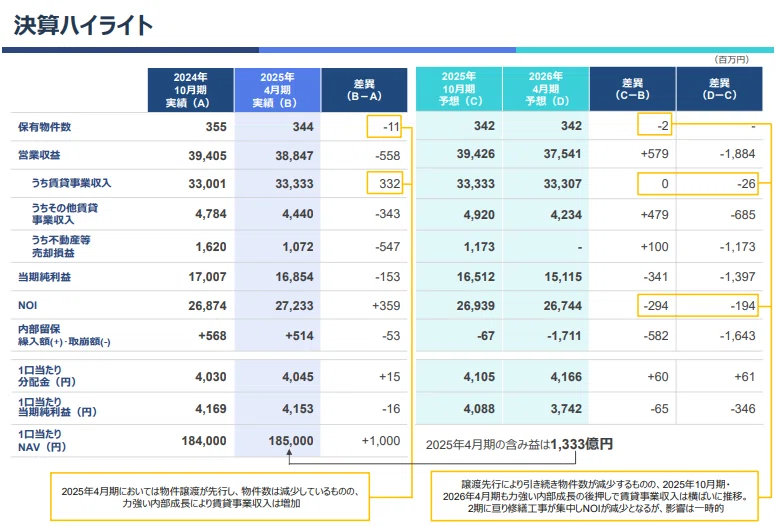775x526 pixels.
Task: Click the forecast value 37,541
Action: [562, 154]
